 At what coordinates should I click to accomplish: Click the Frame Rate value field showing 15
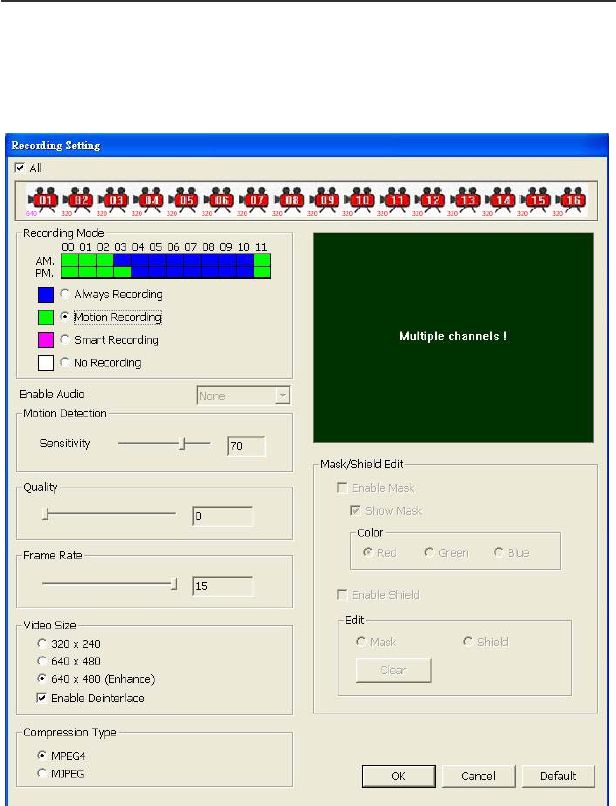pyautogui.click(x=223, y=586)
